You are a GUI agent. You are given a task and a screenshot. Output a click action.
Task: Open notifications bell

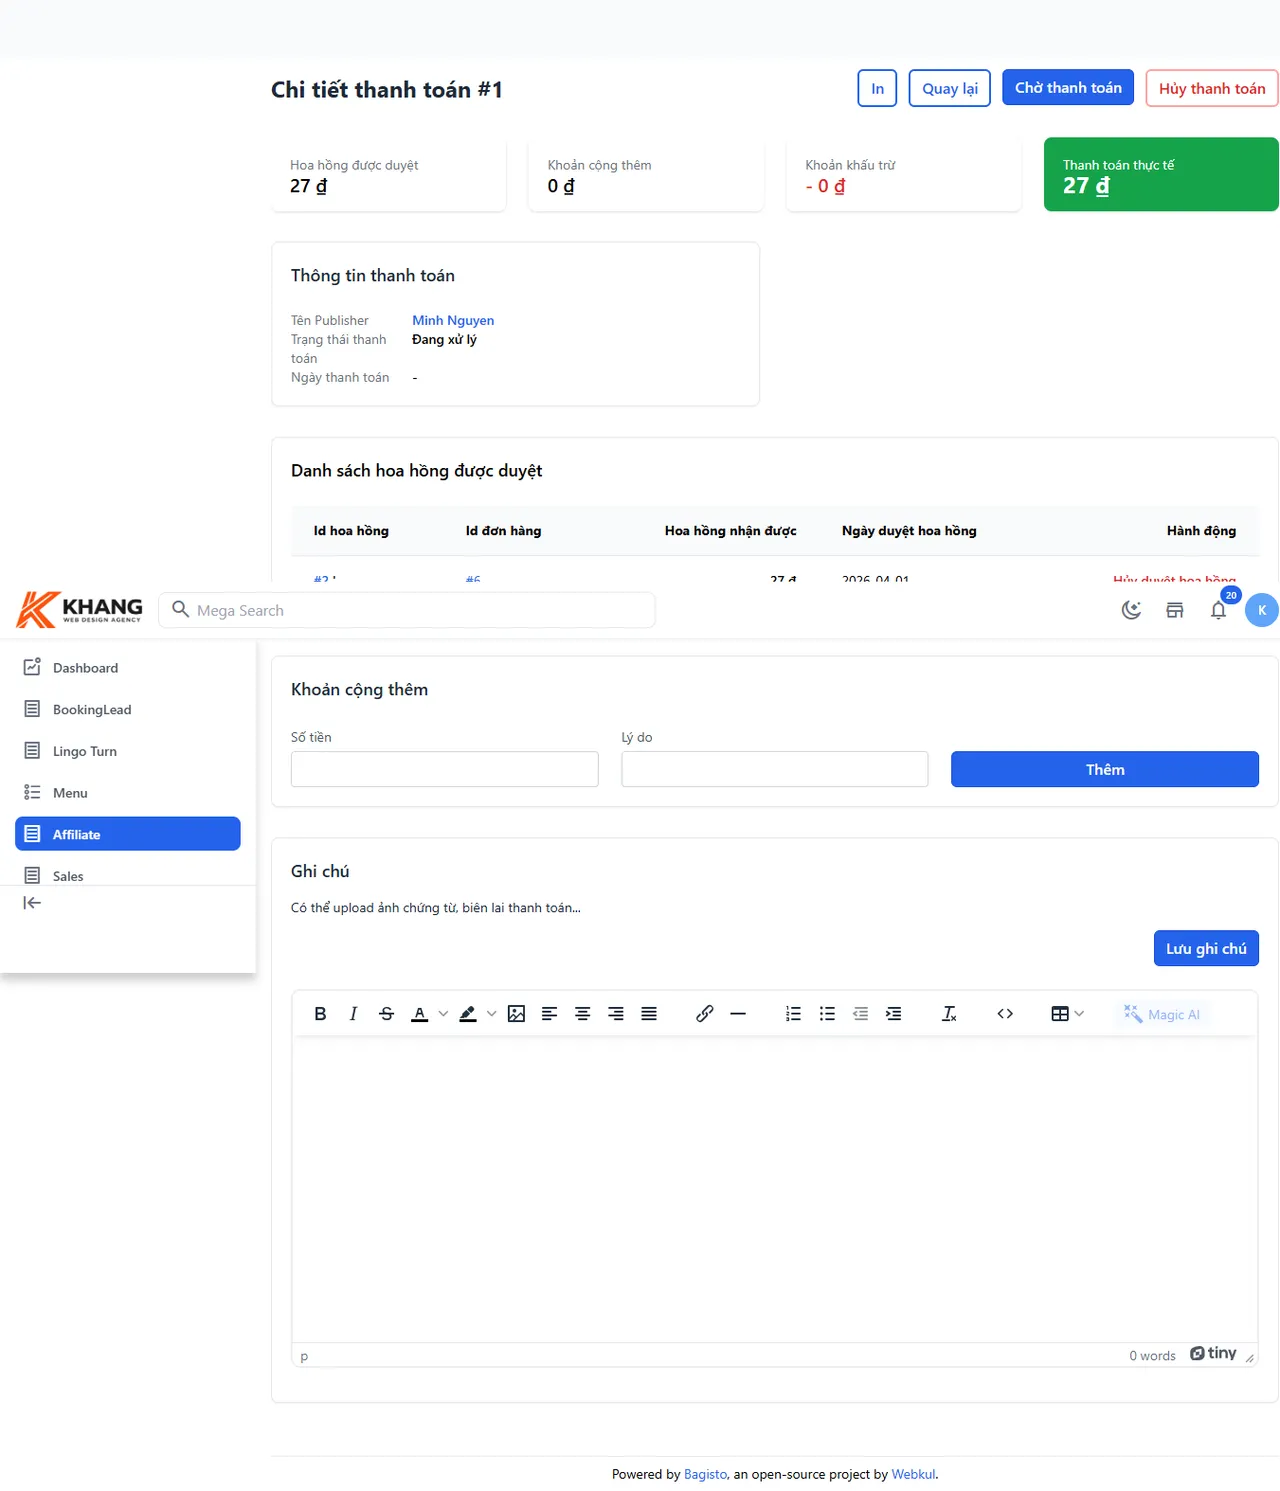(1218, 610)
